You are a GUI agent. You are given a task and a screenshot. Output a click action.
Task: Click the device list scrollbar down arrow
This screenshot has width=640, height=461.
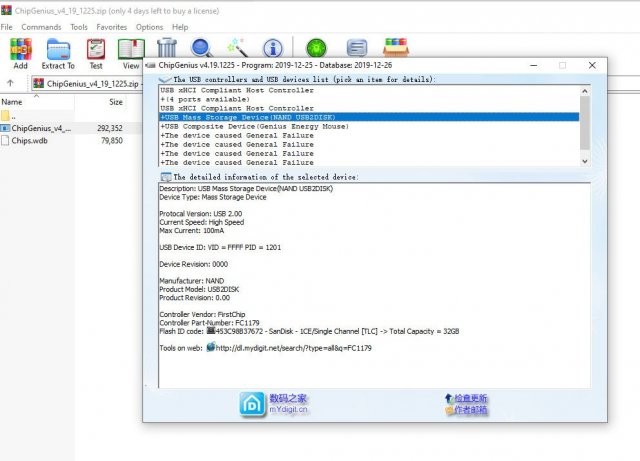[x=585, y=160]
